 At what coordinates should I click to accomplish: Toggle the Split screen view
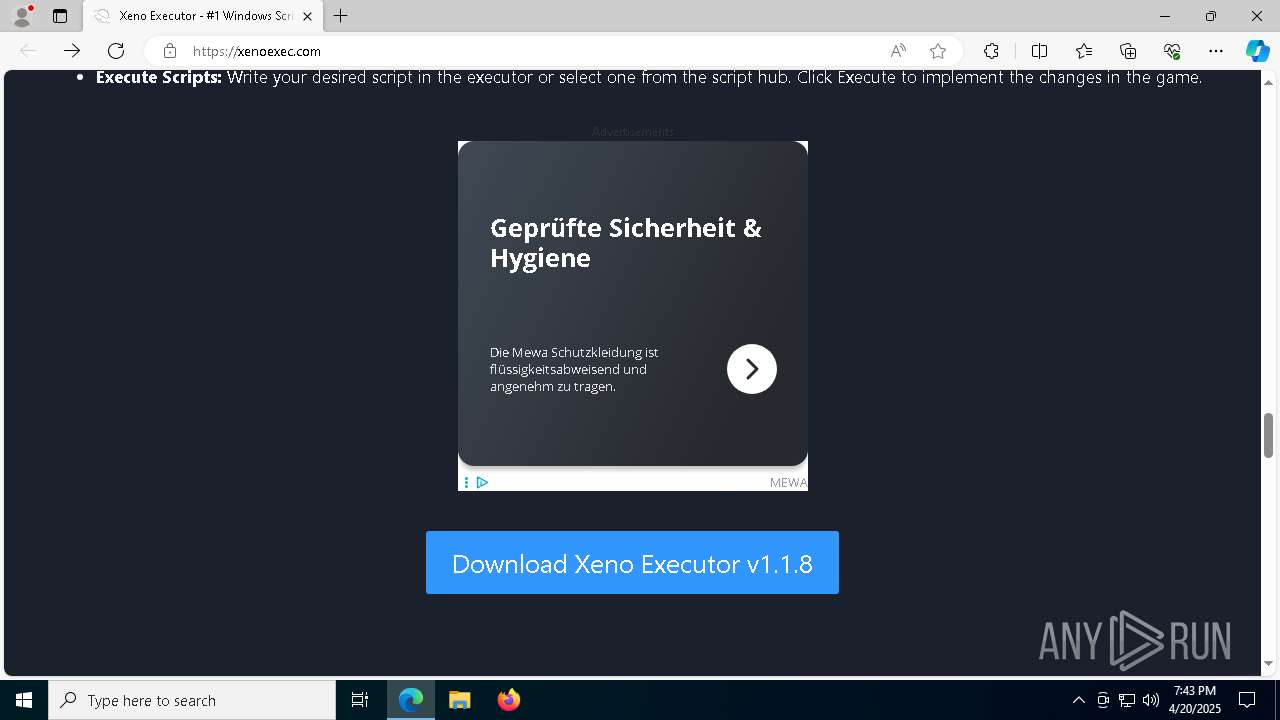[1039, 51]
